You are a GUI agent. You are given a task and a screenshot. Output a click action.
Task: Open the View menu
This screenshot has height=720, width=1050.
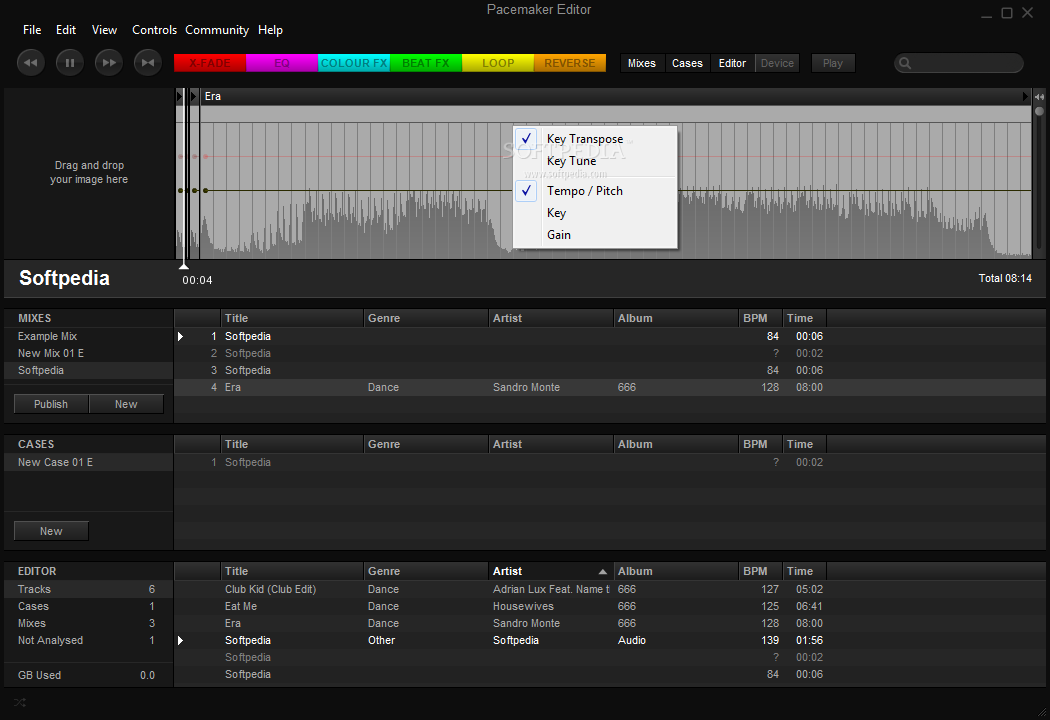pyautogui.click(x=104, y=30)
